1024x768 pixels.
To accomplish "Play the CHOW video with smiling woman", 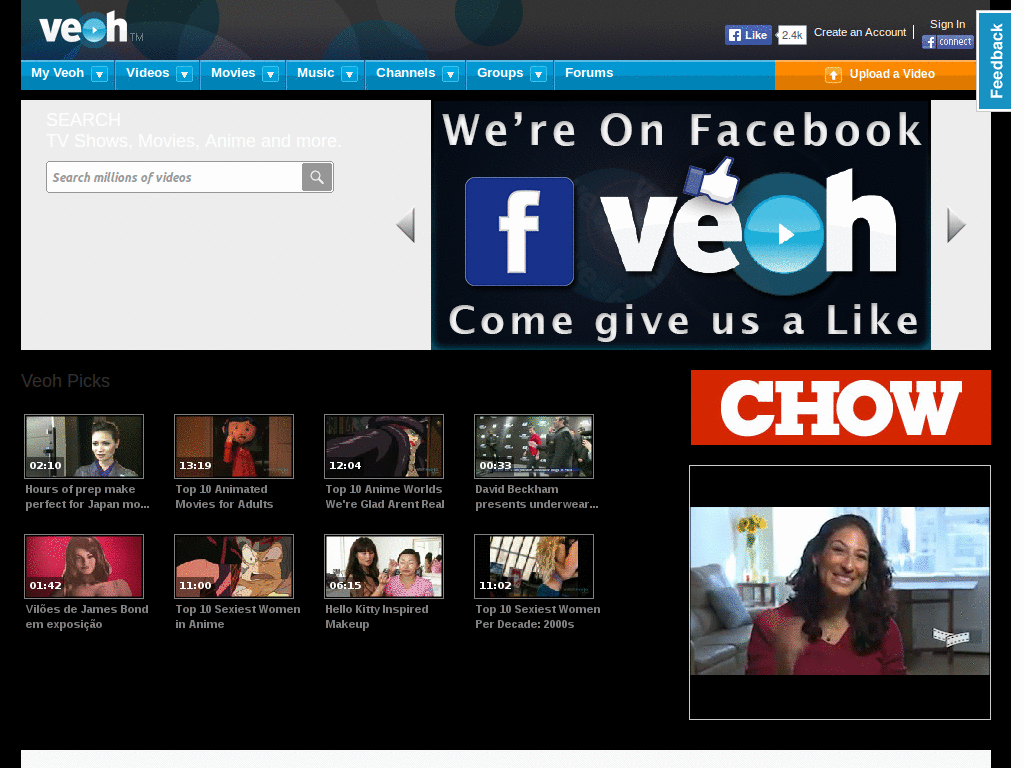I will click(x=840, y=592).
